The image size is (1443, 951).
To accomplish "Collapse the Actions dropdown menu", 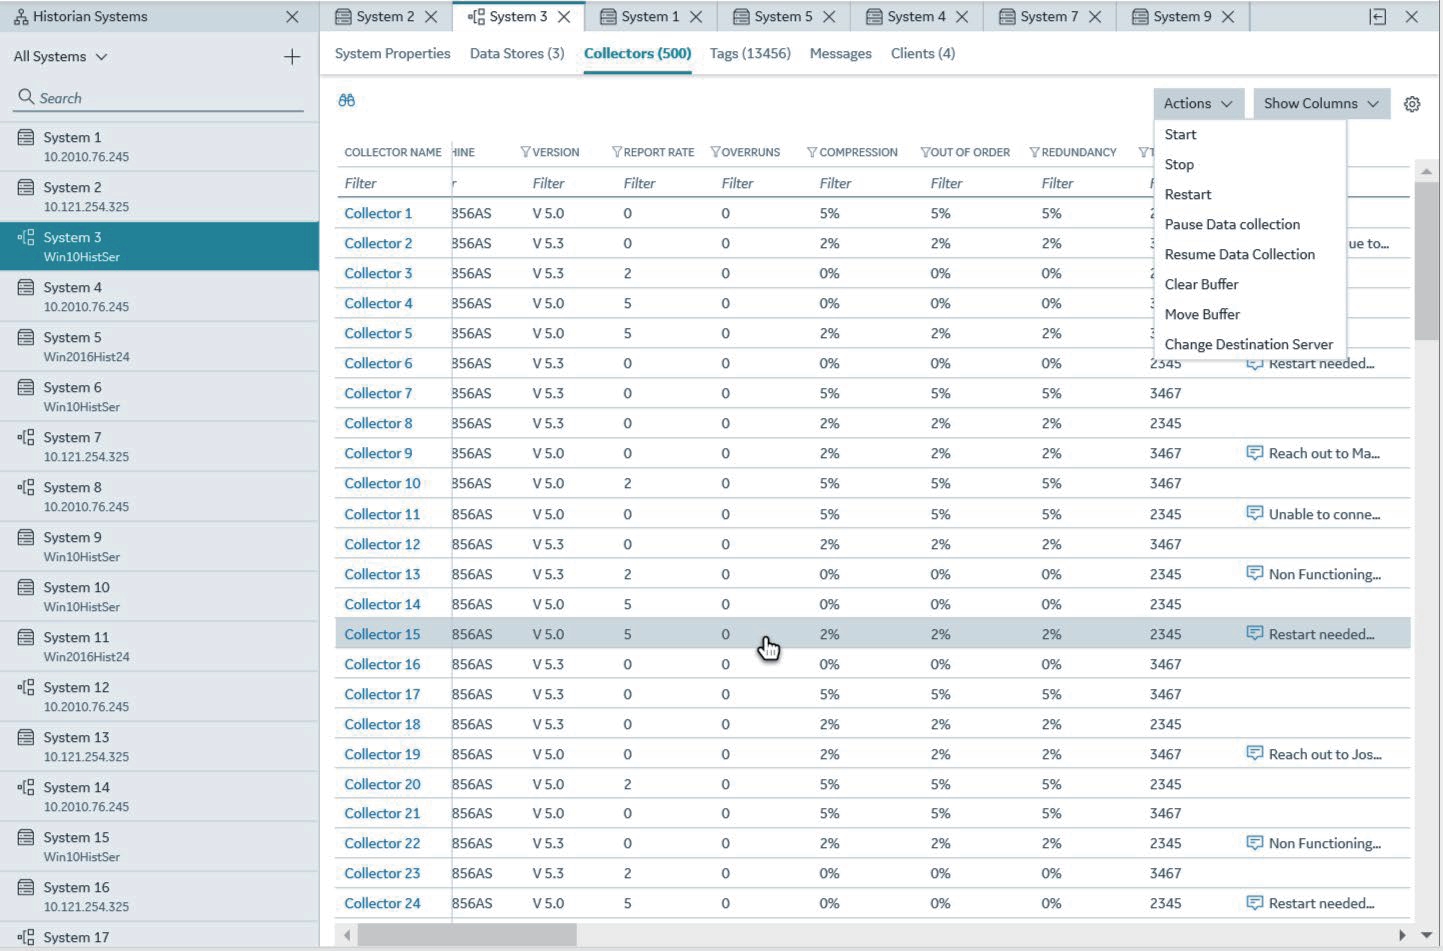I will tap(1197, 104).
